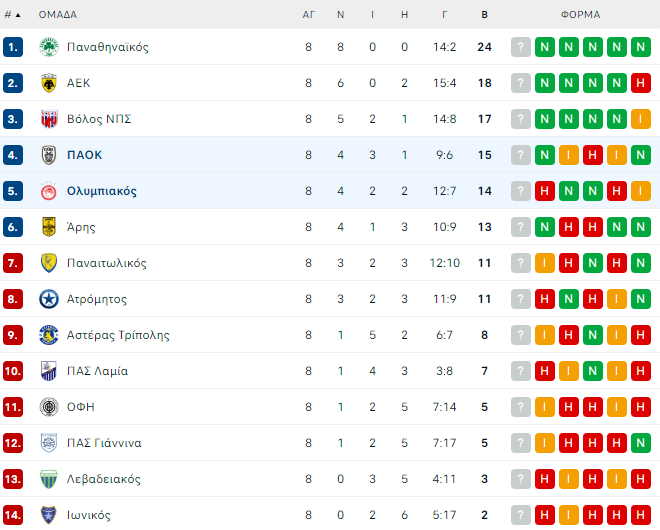Click the Παναθηναϊκός club crest icon
The width and height of the screenshot is (660, 530).
coord(48,47)
